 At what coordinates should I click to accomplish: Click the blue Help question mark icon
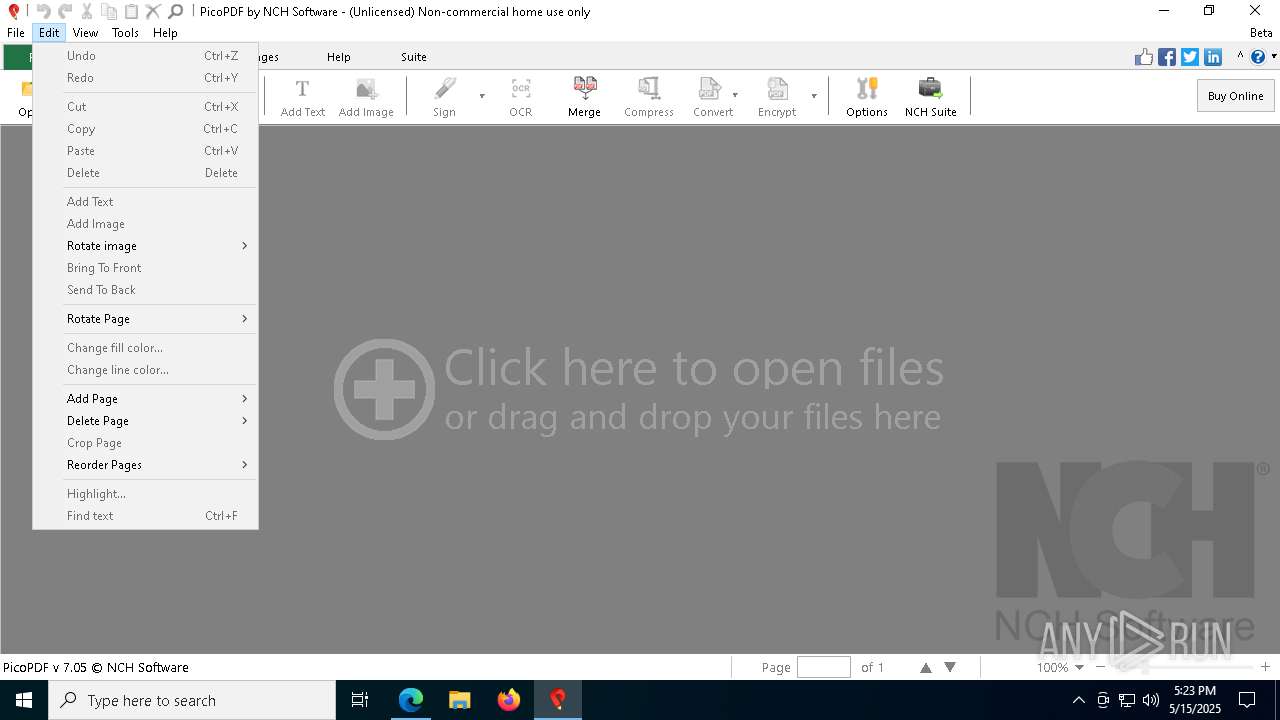pos(1258,57)
